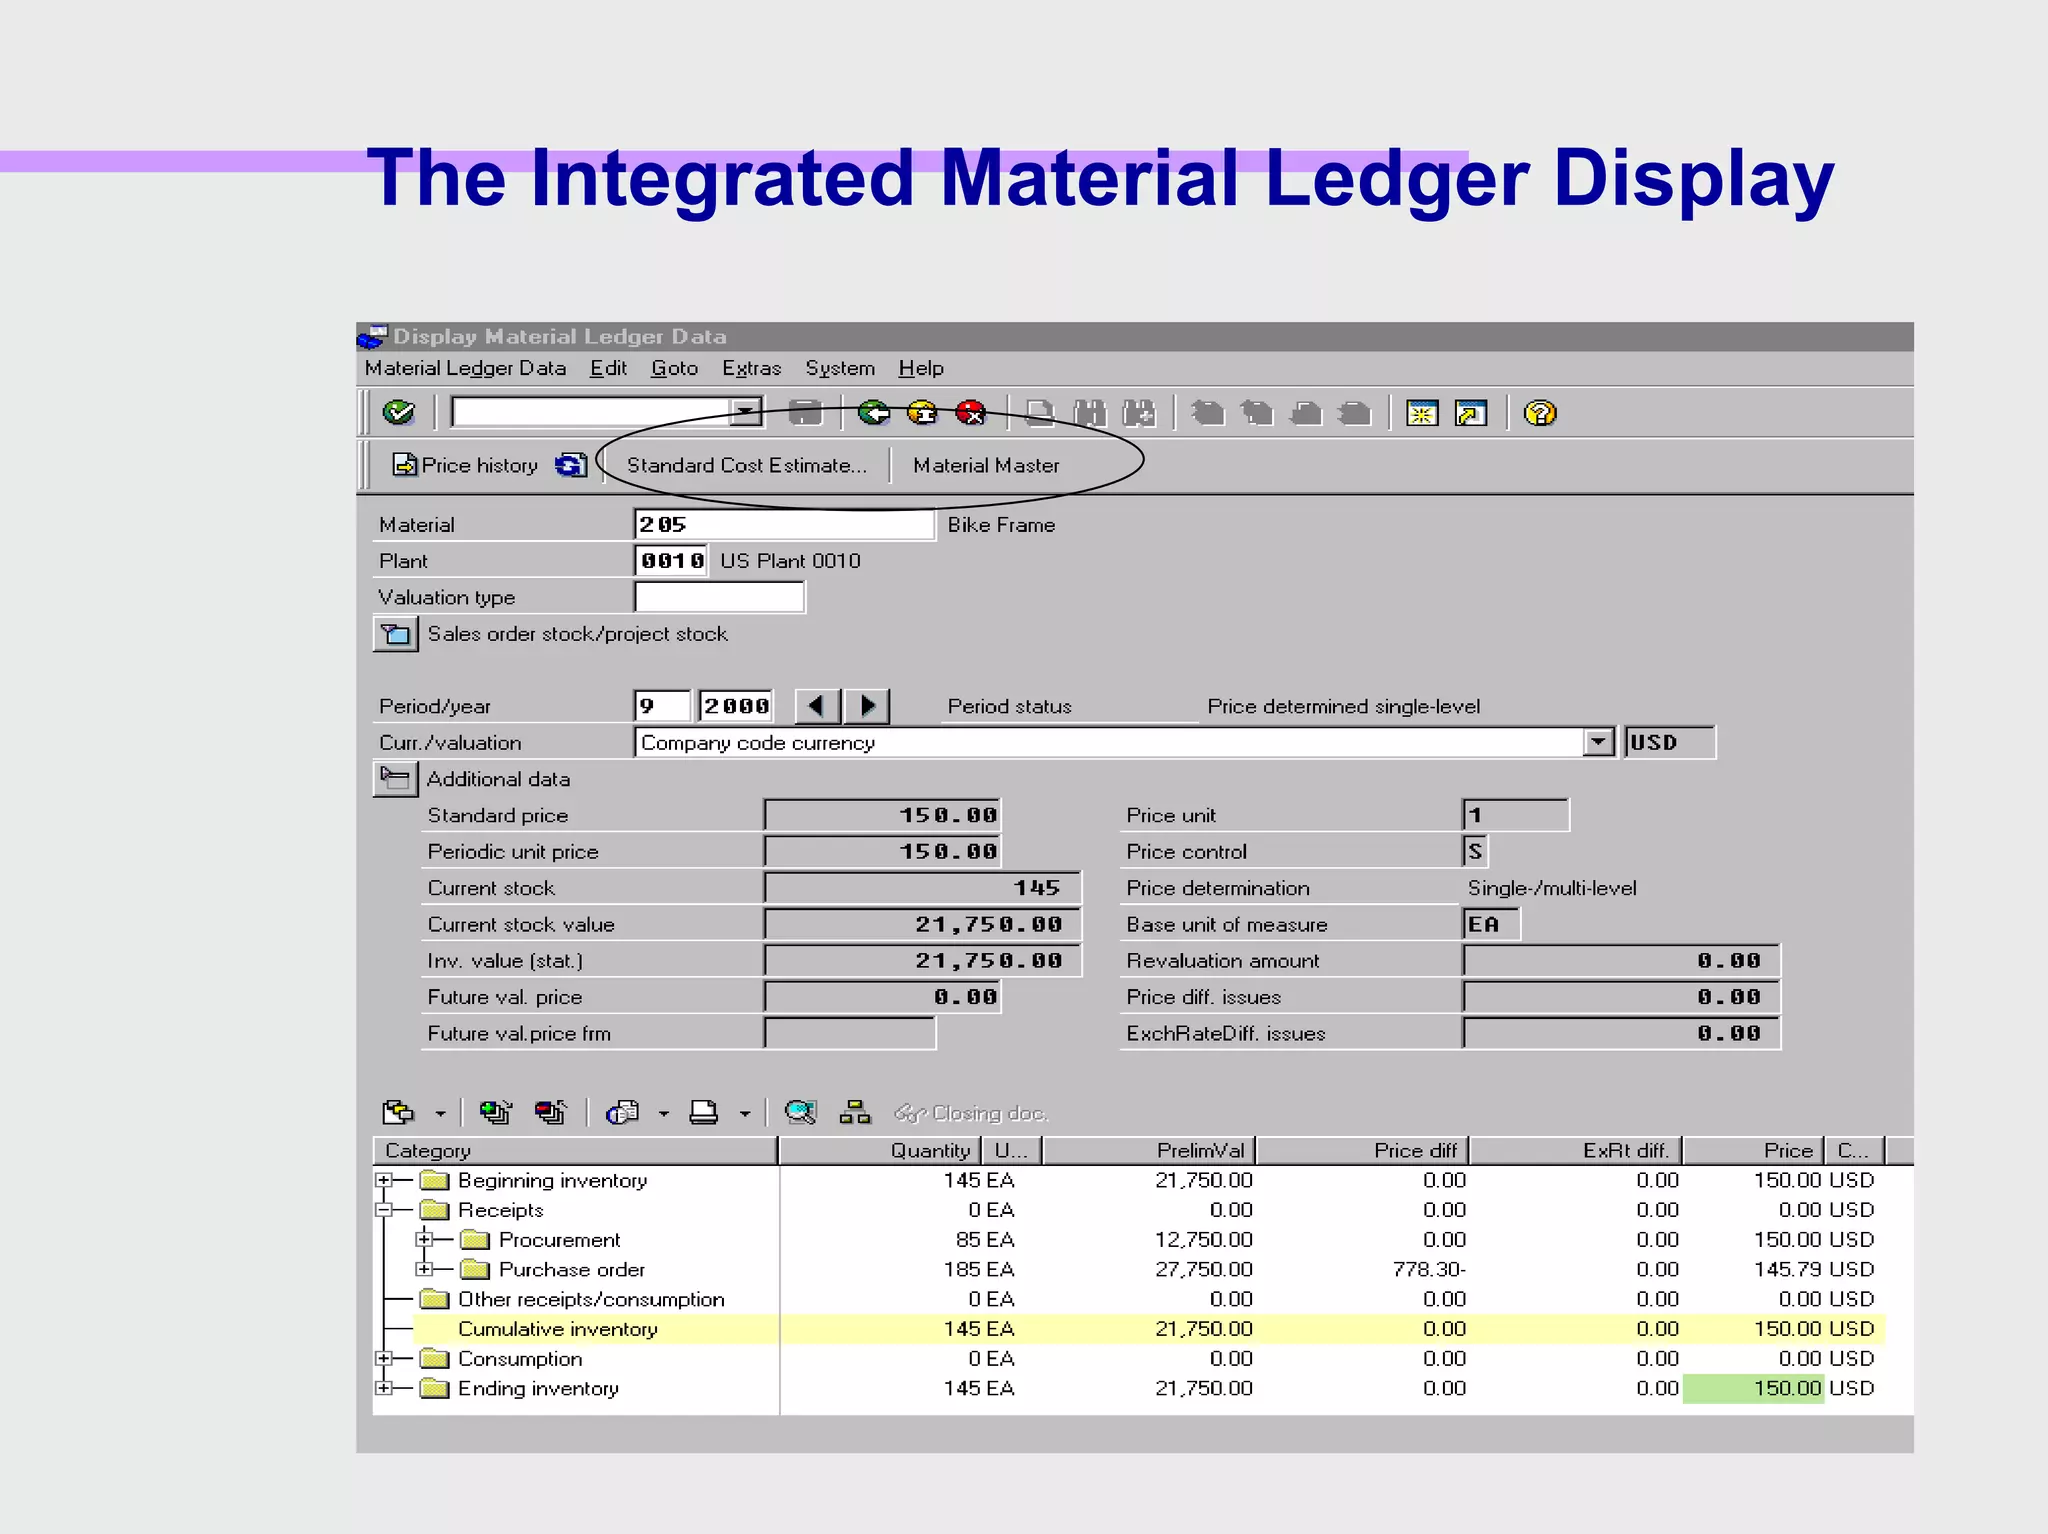Go to next period with right arrow
Viewport: 2048px width, 1534px height.
pos(867,706)
